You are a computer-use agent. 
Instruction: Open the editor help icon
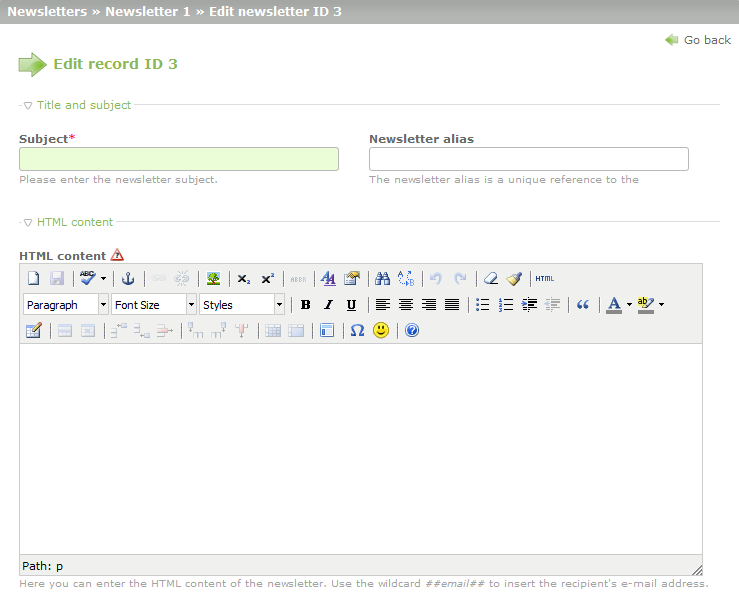click(412, 330)
